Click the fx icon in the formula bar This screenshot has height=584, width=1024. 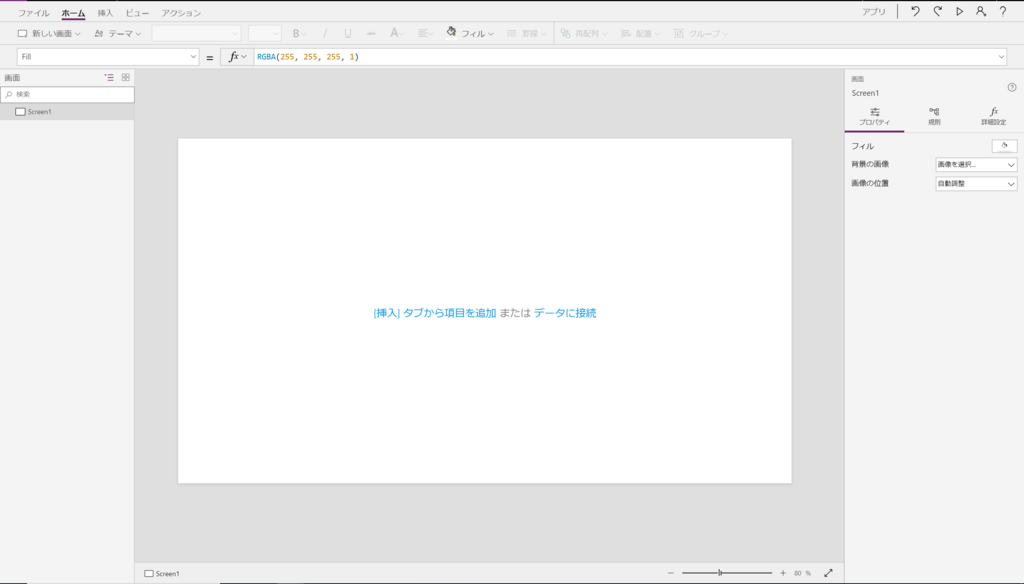coord(232,56)
